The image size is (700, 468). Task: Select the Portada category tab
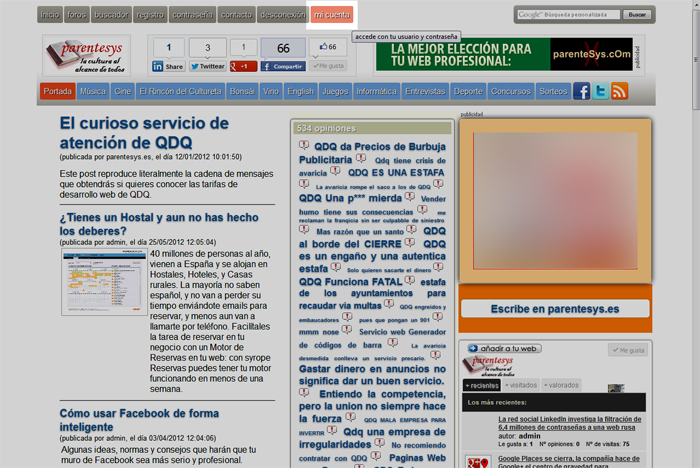pyautogui.click(x=58, y=91)
